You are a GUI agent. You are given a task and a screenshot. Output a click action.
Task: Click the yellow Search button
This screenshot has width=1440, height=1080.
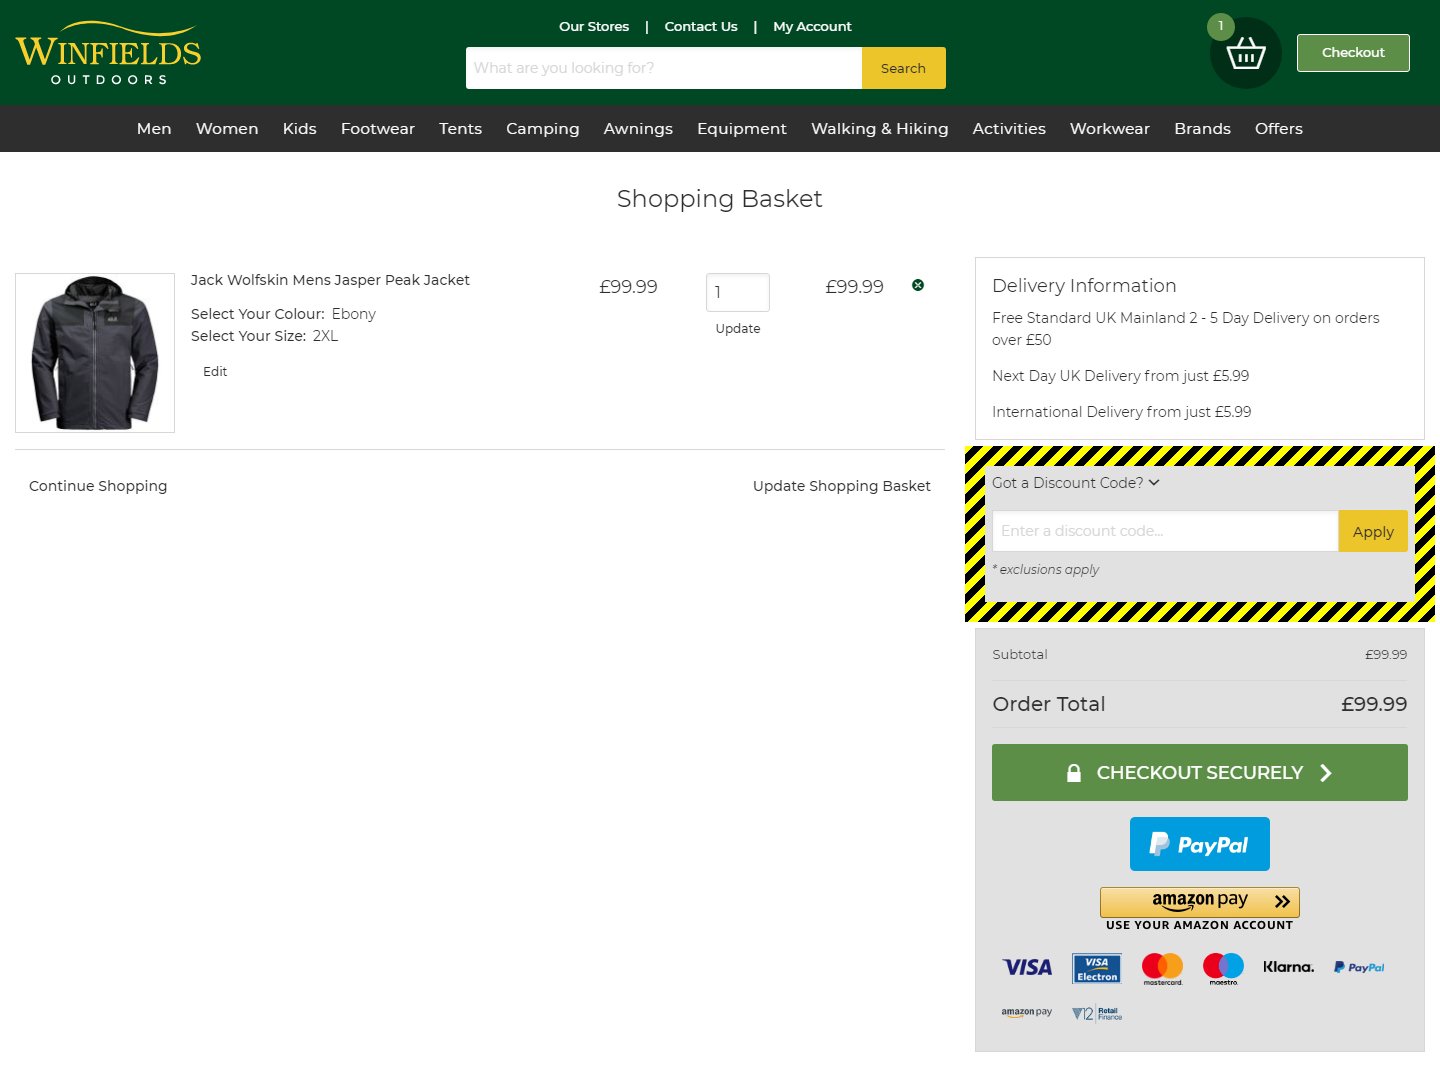click(903, 68)
